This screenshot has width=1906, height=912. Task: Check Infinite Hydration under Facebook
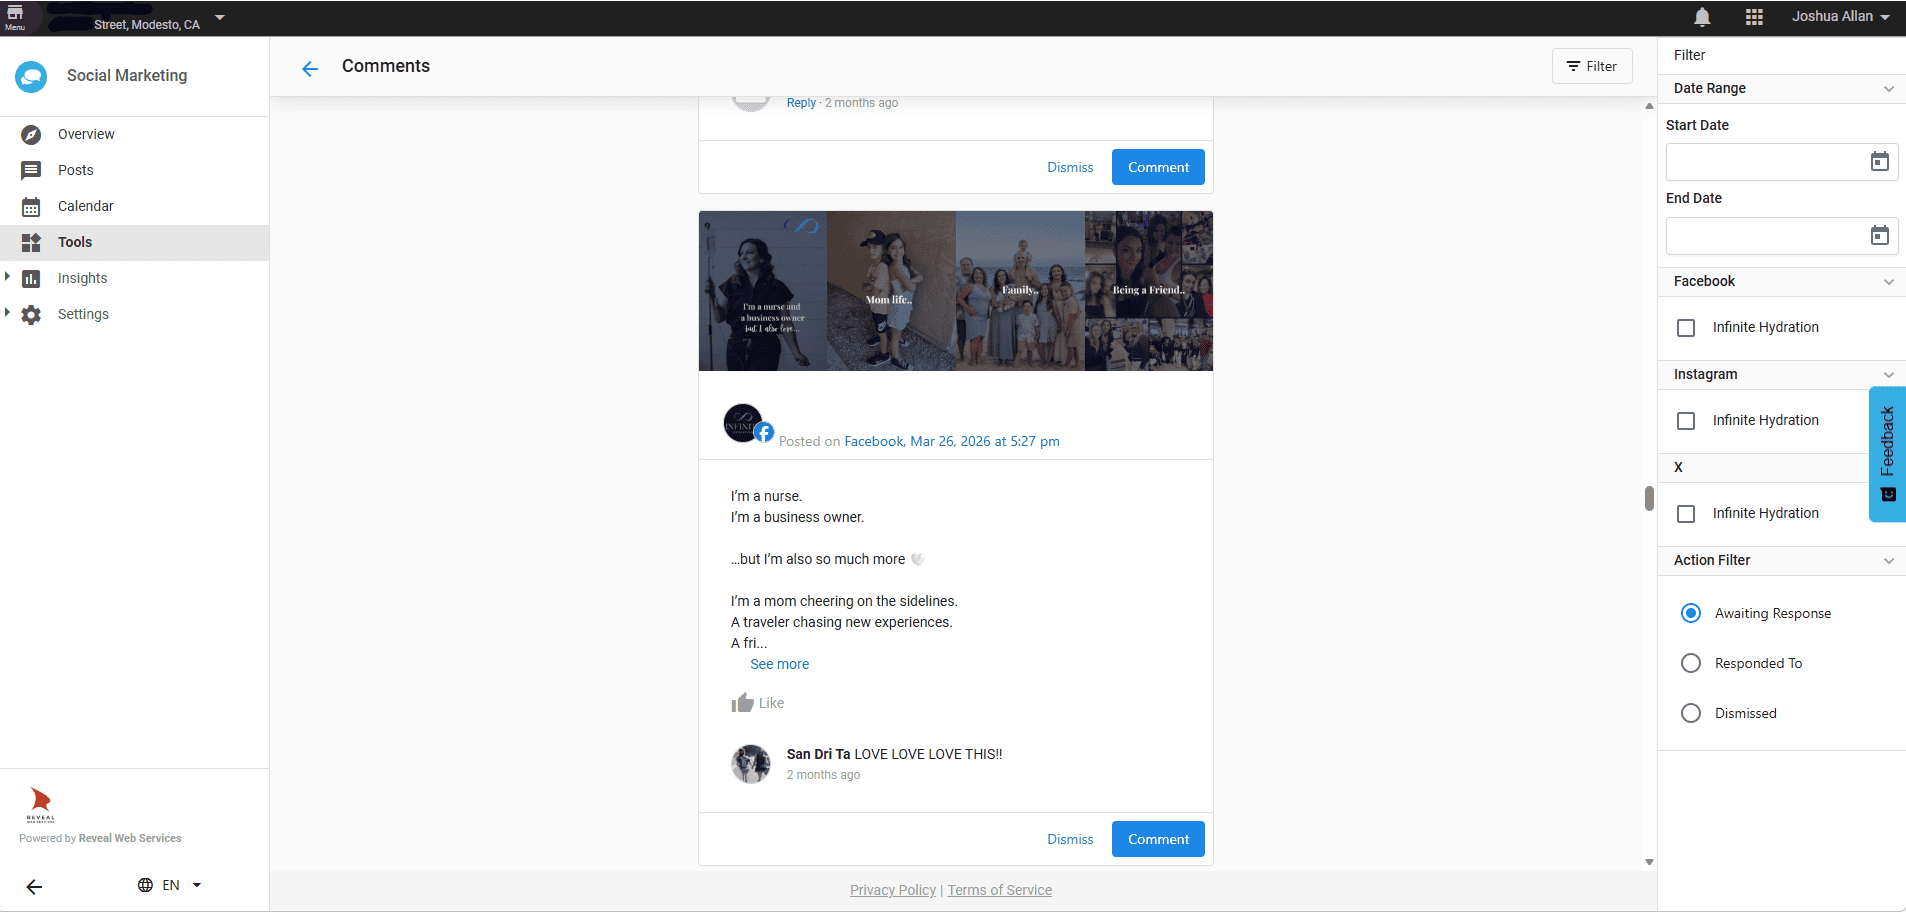pyautogui.click(x=1686, y=328)
